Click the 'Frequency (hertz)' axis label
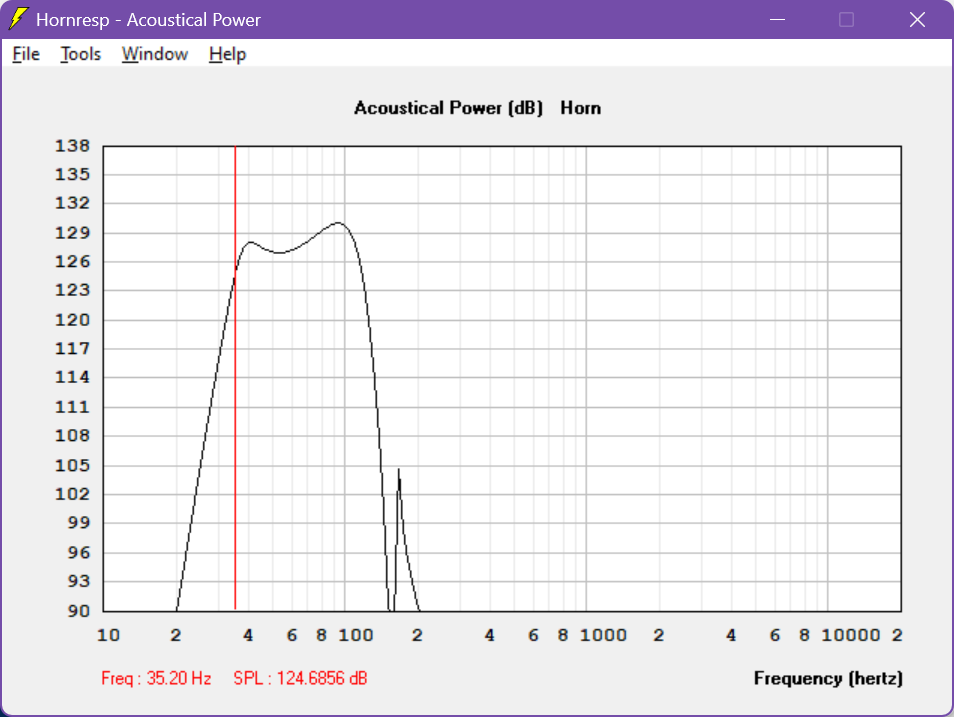 pyautogui.click(x=828, y=678)
